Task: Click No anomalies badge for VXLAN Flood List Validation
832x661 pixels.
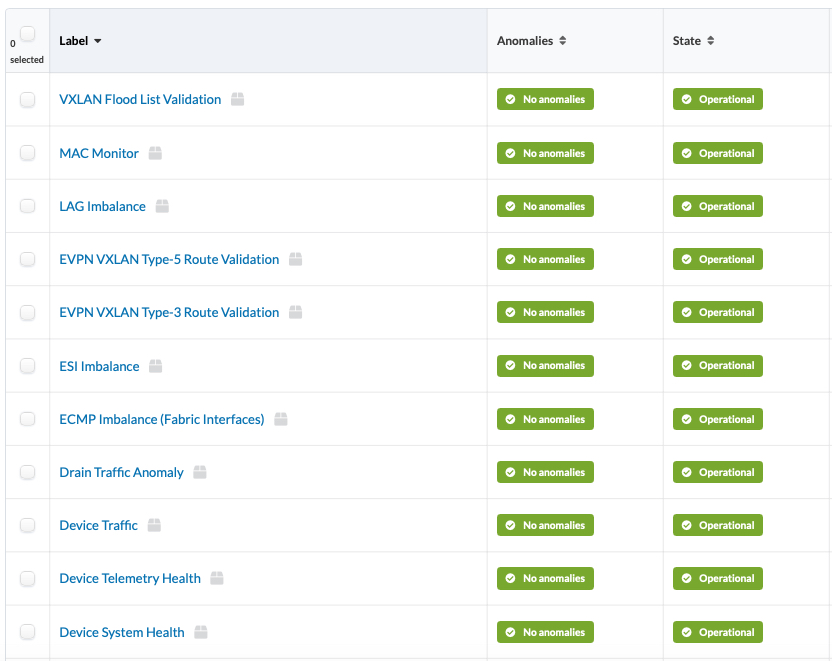Action: (545, 99)
